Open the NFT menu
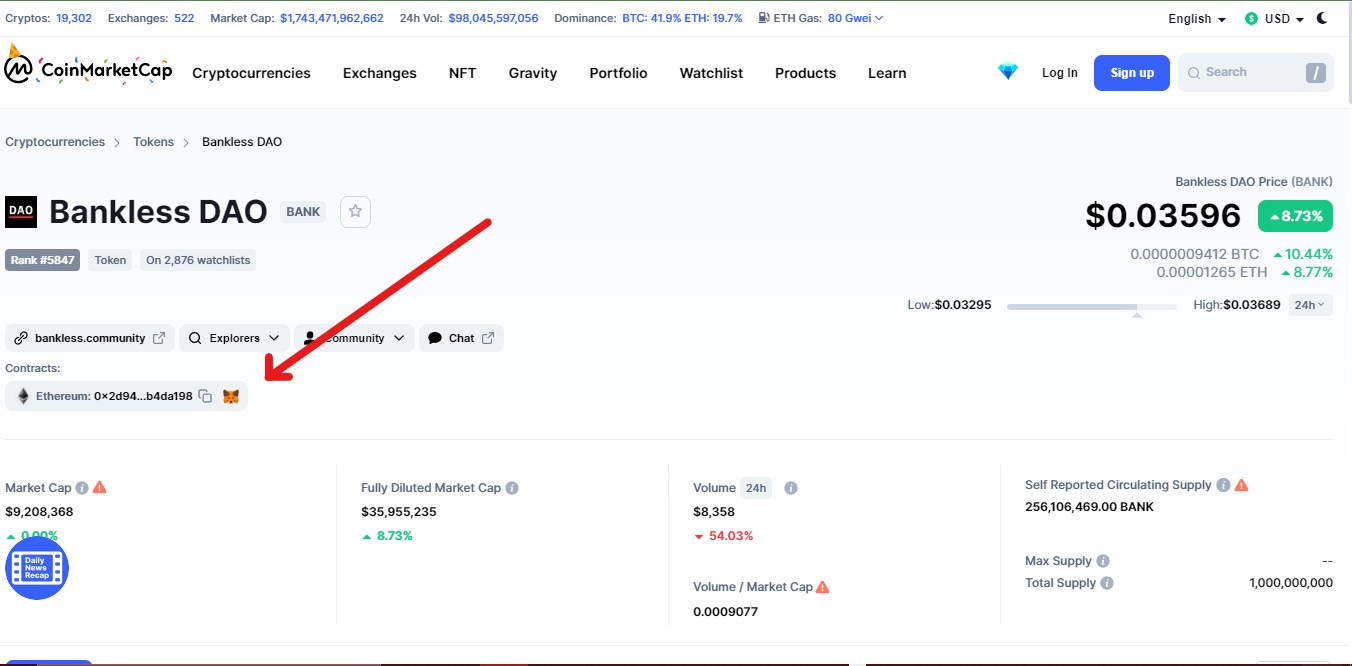The width and height of the screenshot is (1352, 666). [463, 73]
